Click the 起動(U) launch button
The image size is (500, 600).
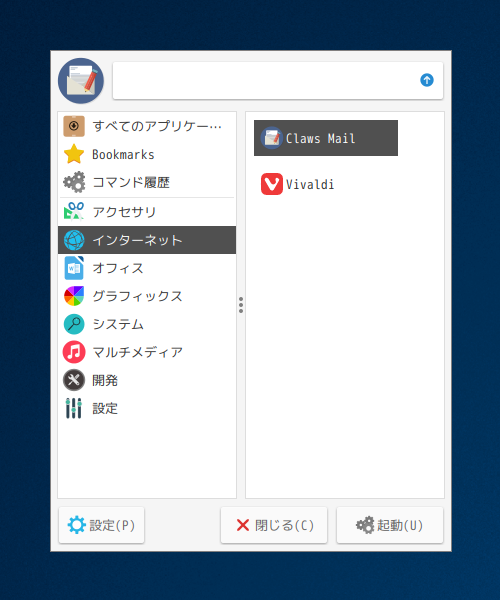click(x=390, y=525)
